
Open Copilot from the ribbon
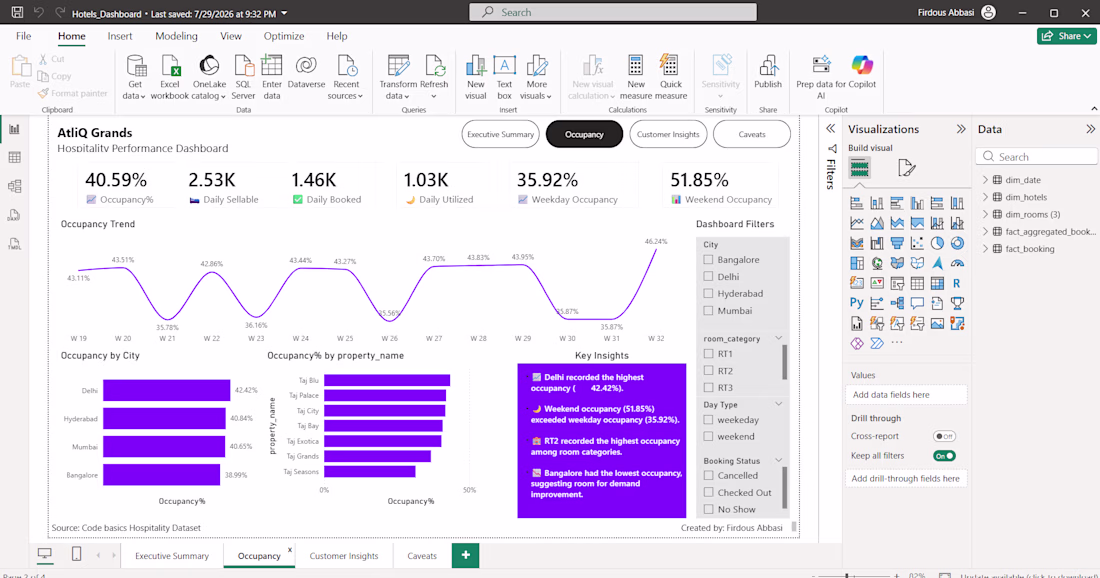coord(862,73)
